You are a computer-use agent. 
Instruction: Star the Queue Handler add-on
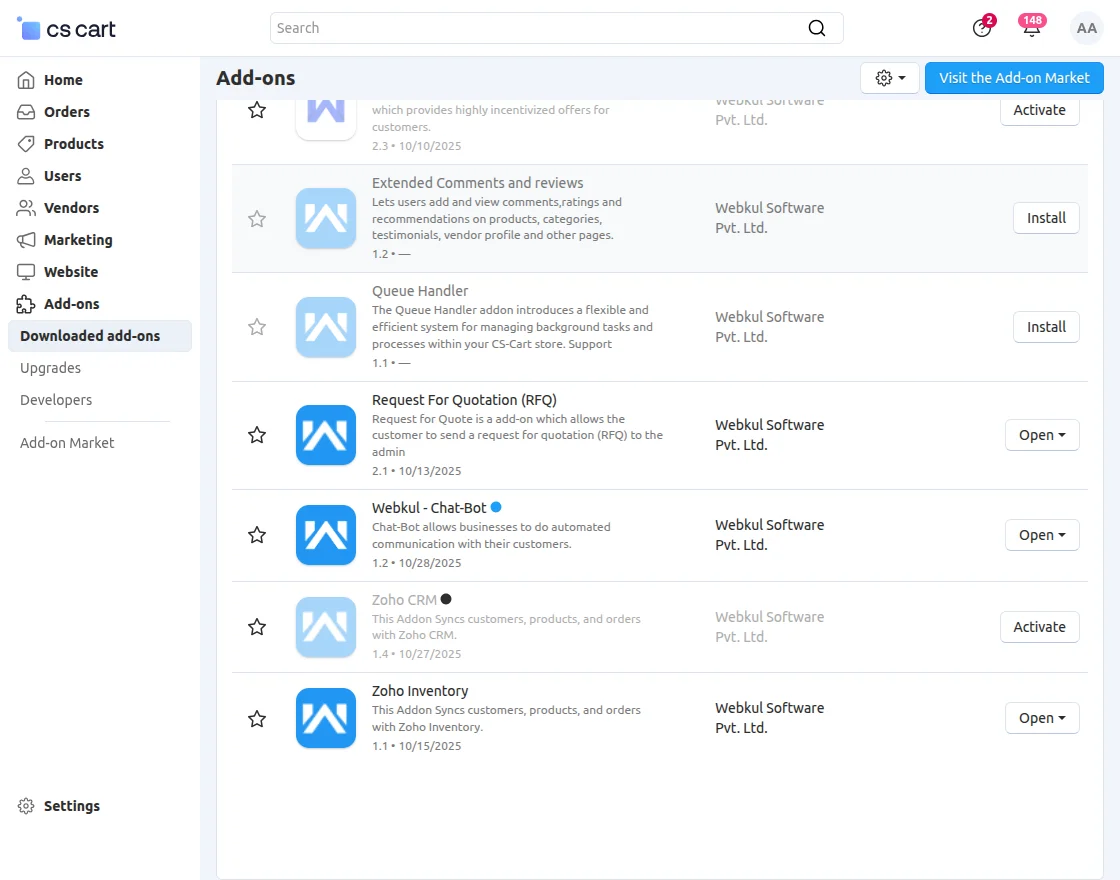(x=257, y=327)
